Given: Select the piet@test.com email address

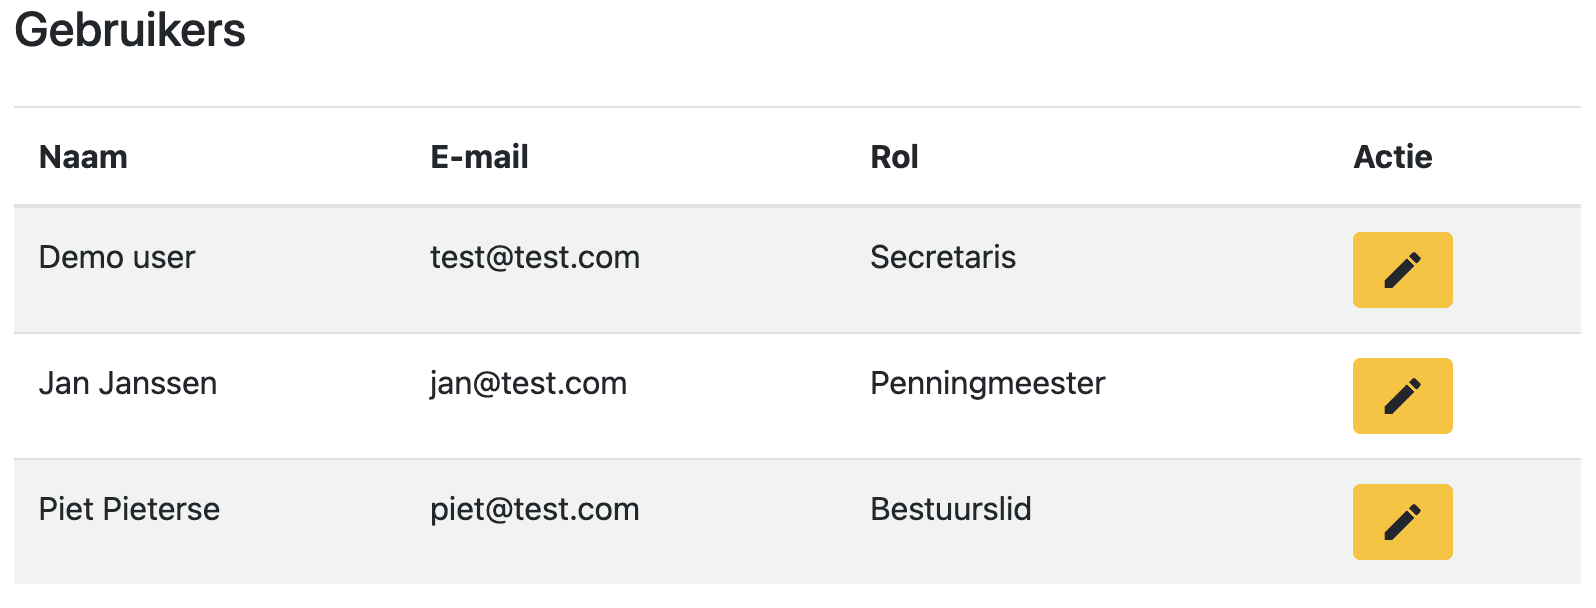Looking at the screenshot, I should click(535, 510).
